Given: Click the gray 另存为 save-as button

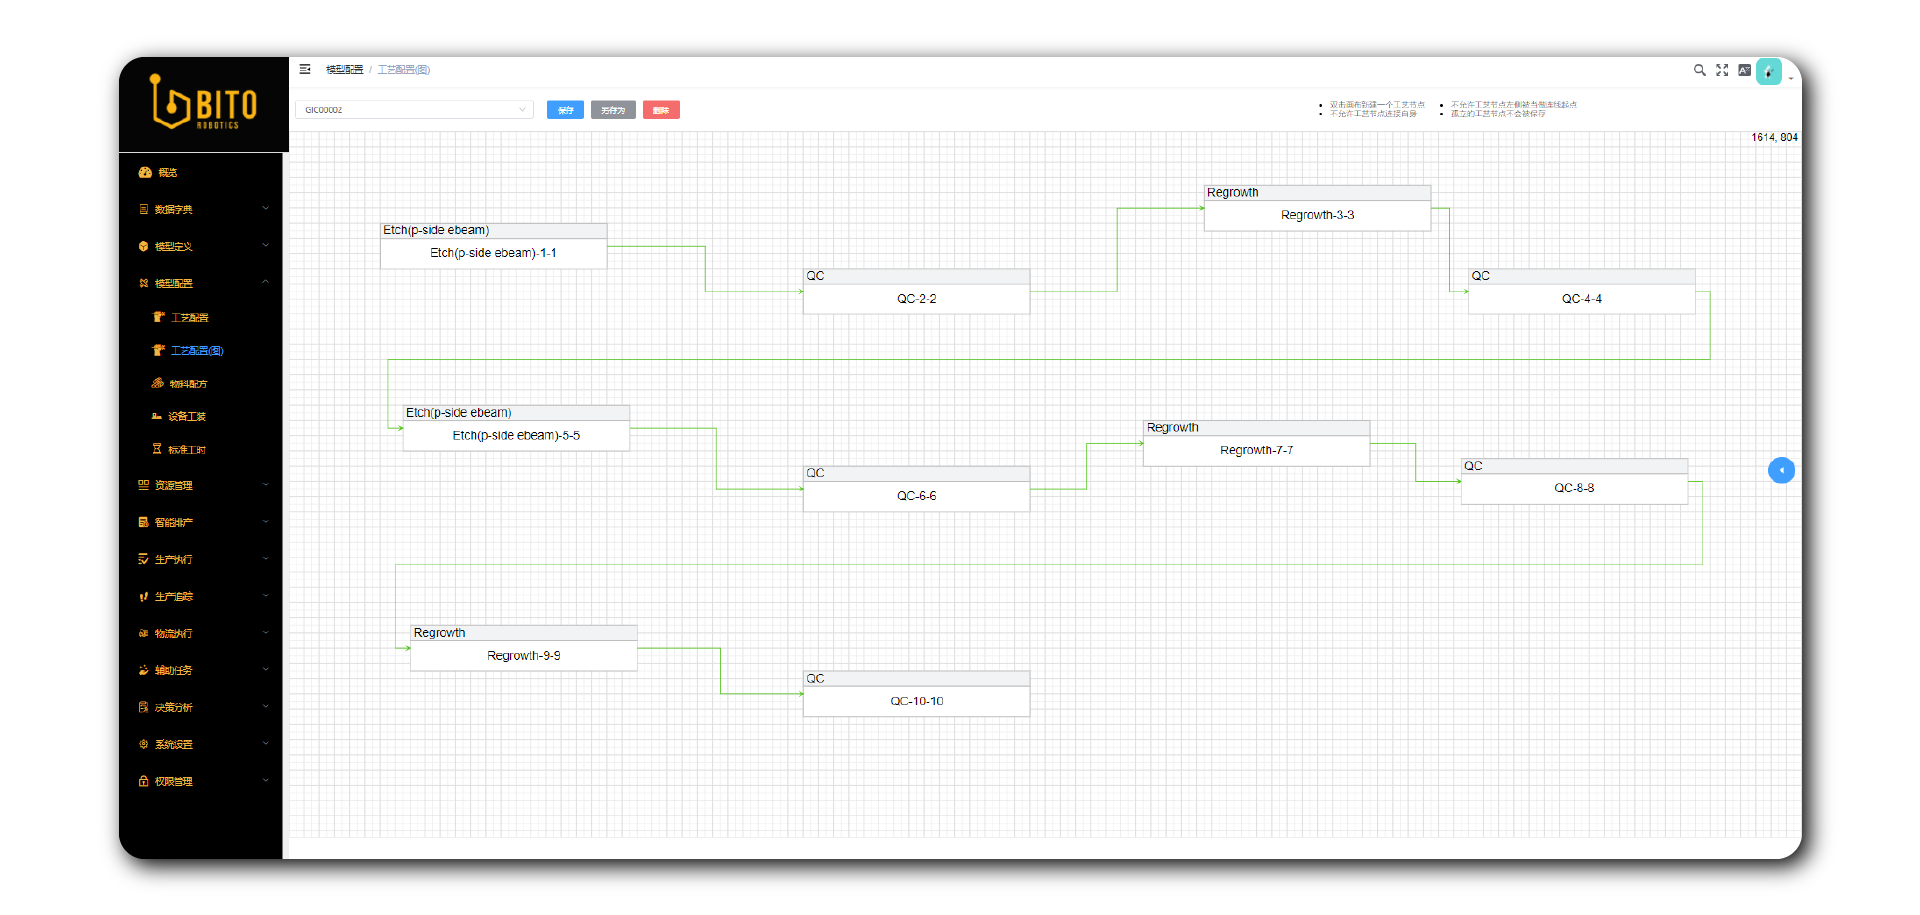Looking at the screenshot, I should click(x=613, y=110).
